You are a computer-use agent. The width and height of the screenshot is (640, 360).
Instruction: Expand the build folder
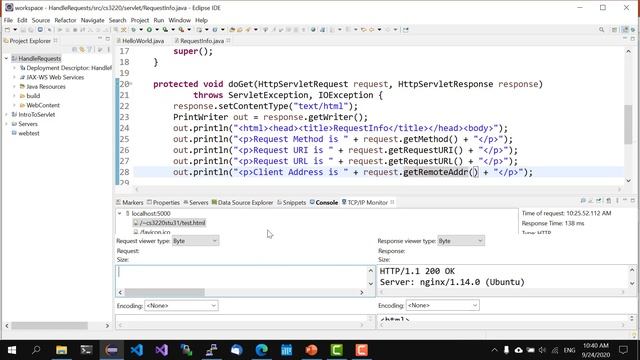point(14,96)
